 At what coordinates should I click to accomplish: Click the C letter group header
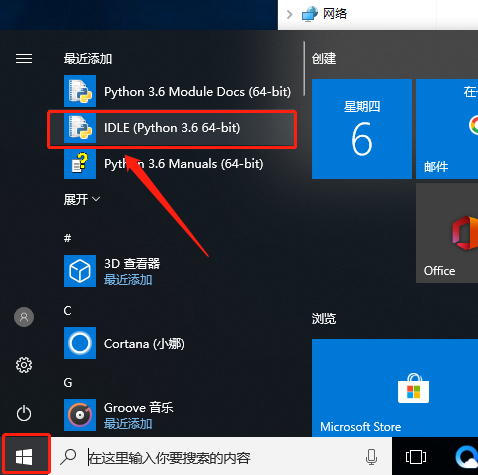pyautogui.click(x=68, y=311)
